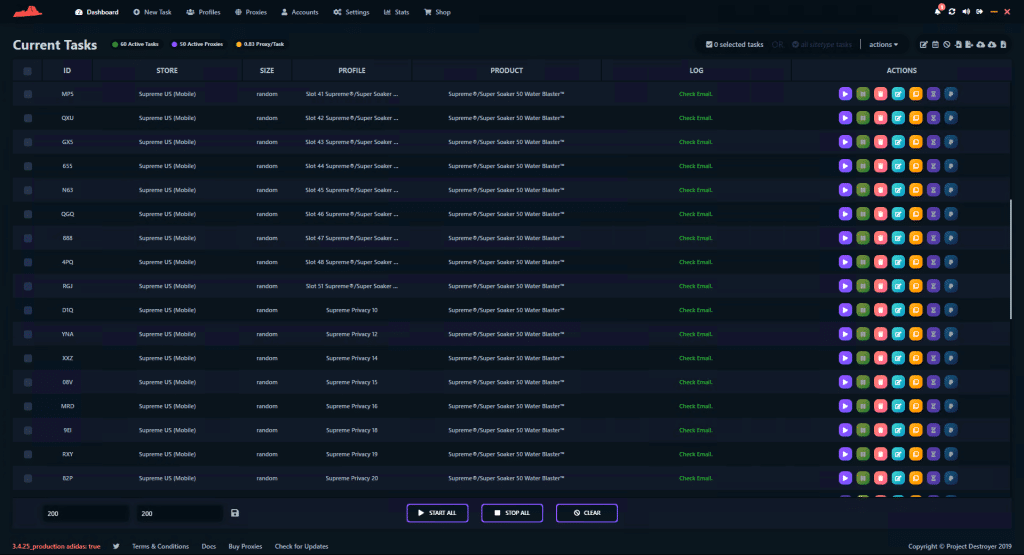Open the Terms & Conditions link
This screenshot has width=1024, height=555.
pos(160,547)
